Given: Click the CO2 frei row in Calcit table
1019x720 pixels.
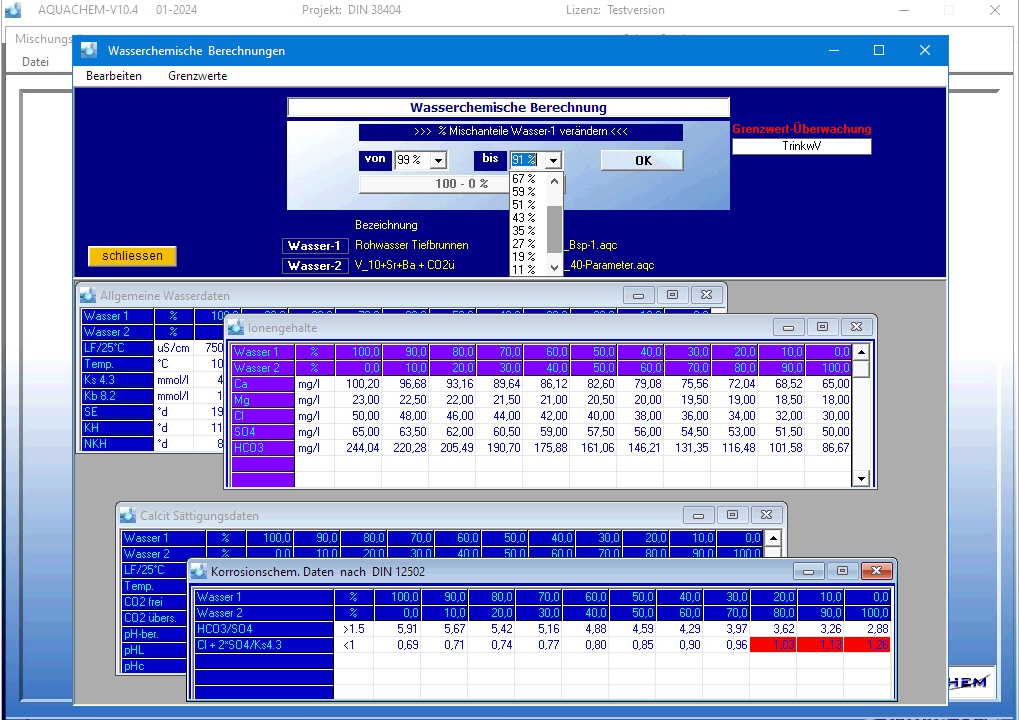Looking at the screenshot, I should [x=154, y=602].
